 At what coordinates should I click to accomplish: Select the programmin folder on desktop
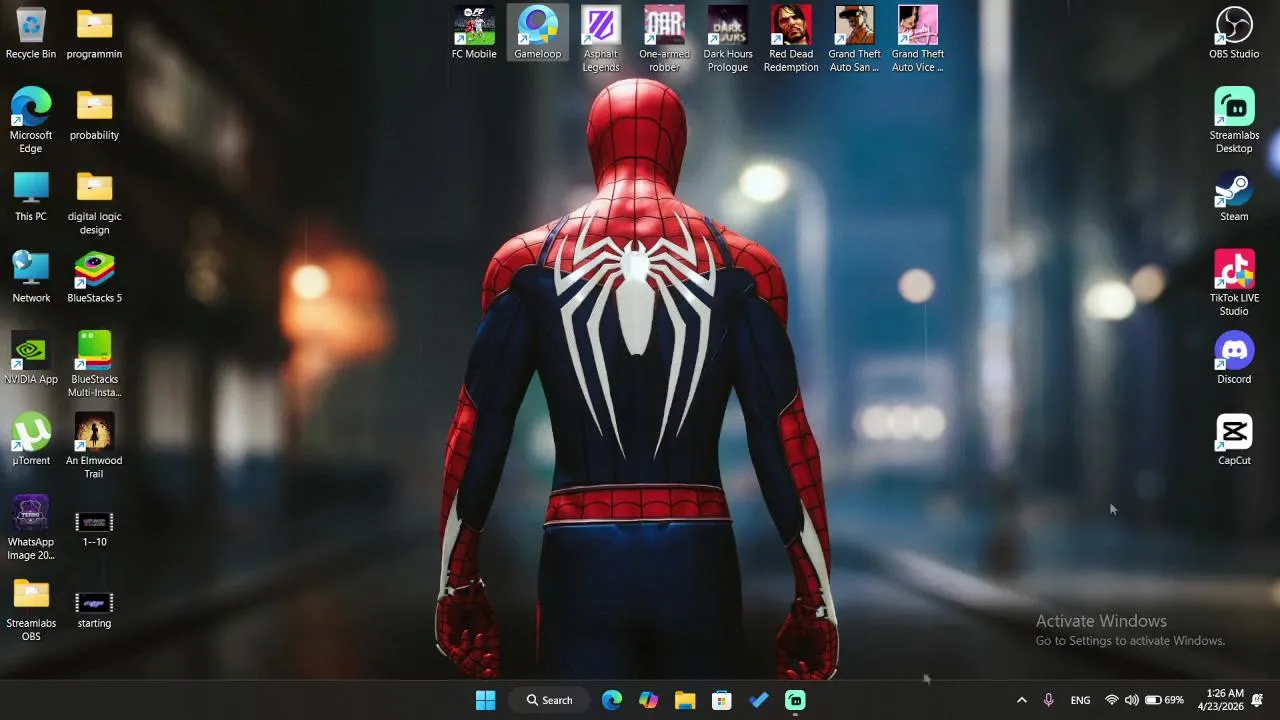(x=94, y=33)
